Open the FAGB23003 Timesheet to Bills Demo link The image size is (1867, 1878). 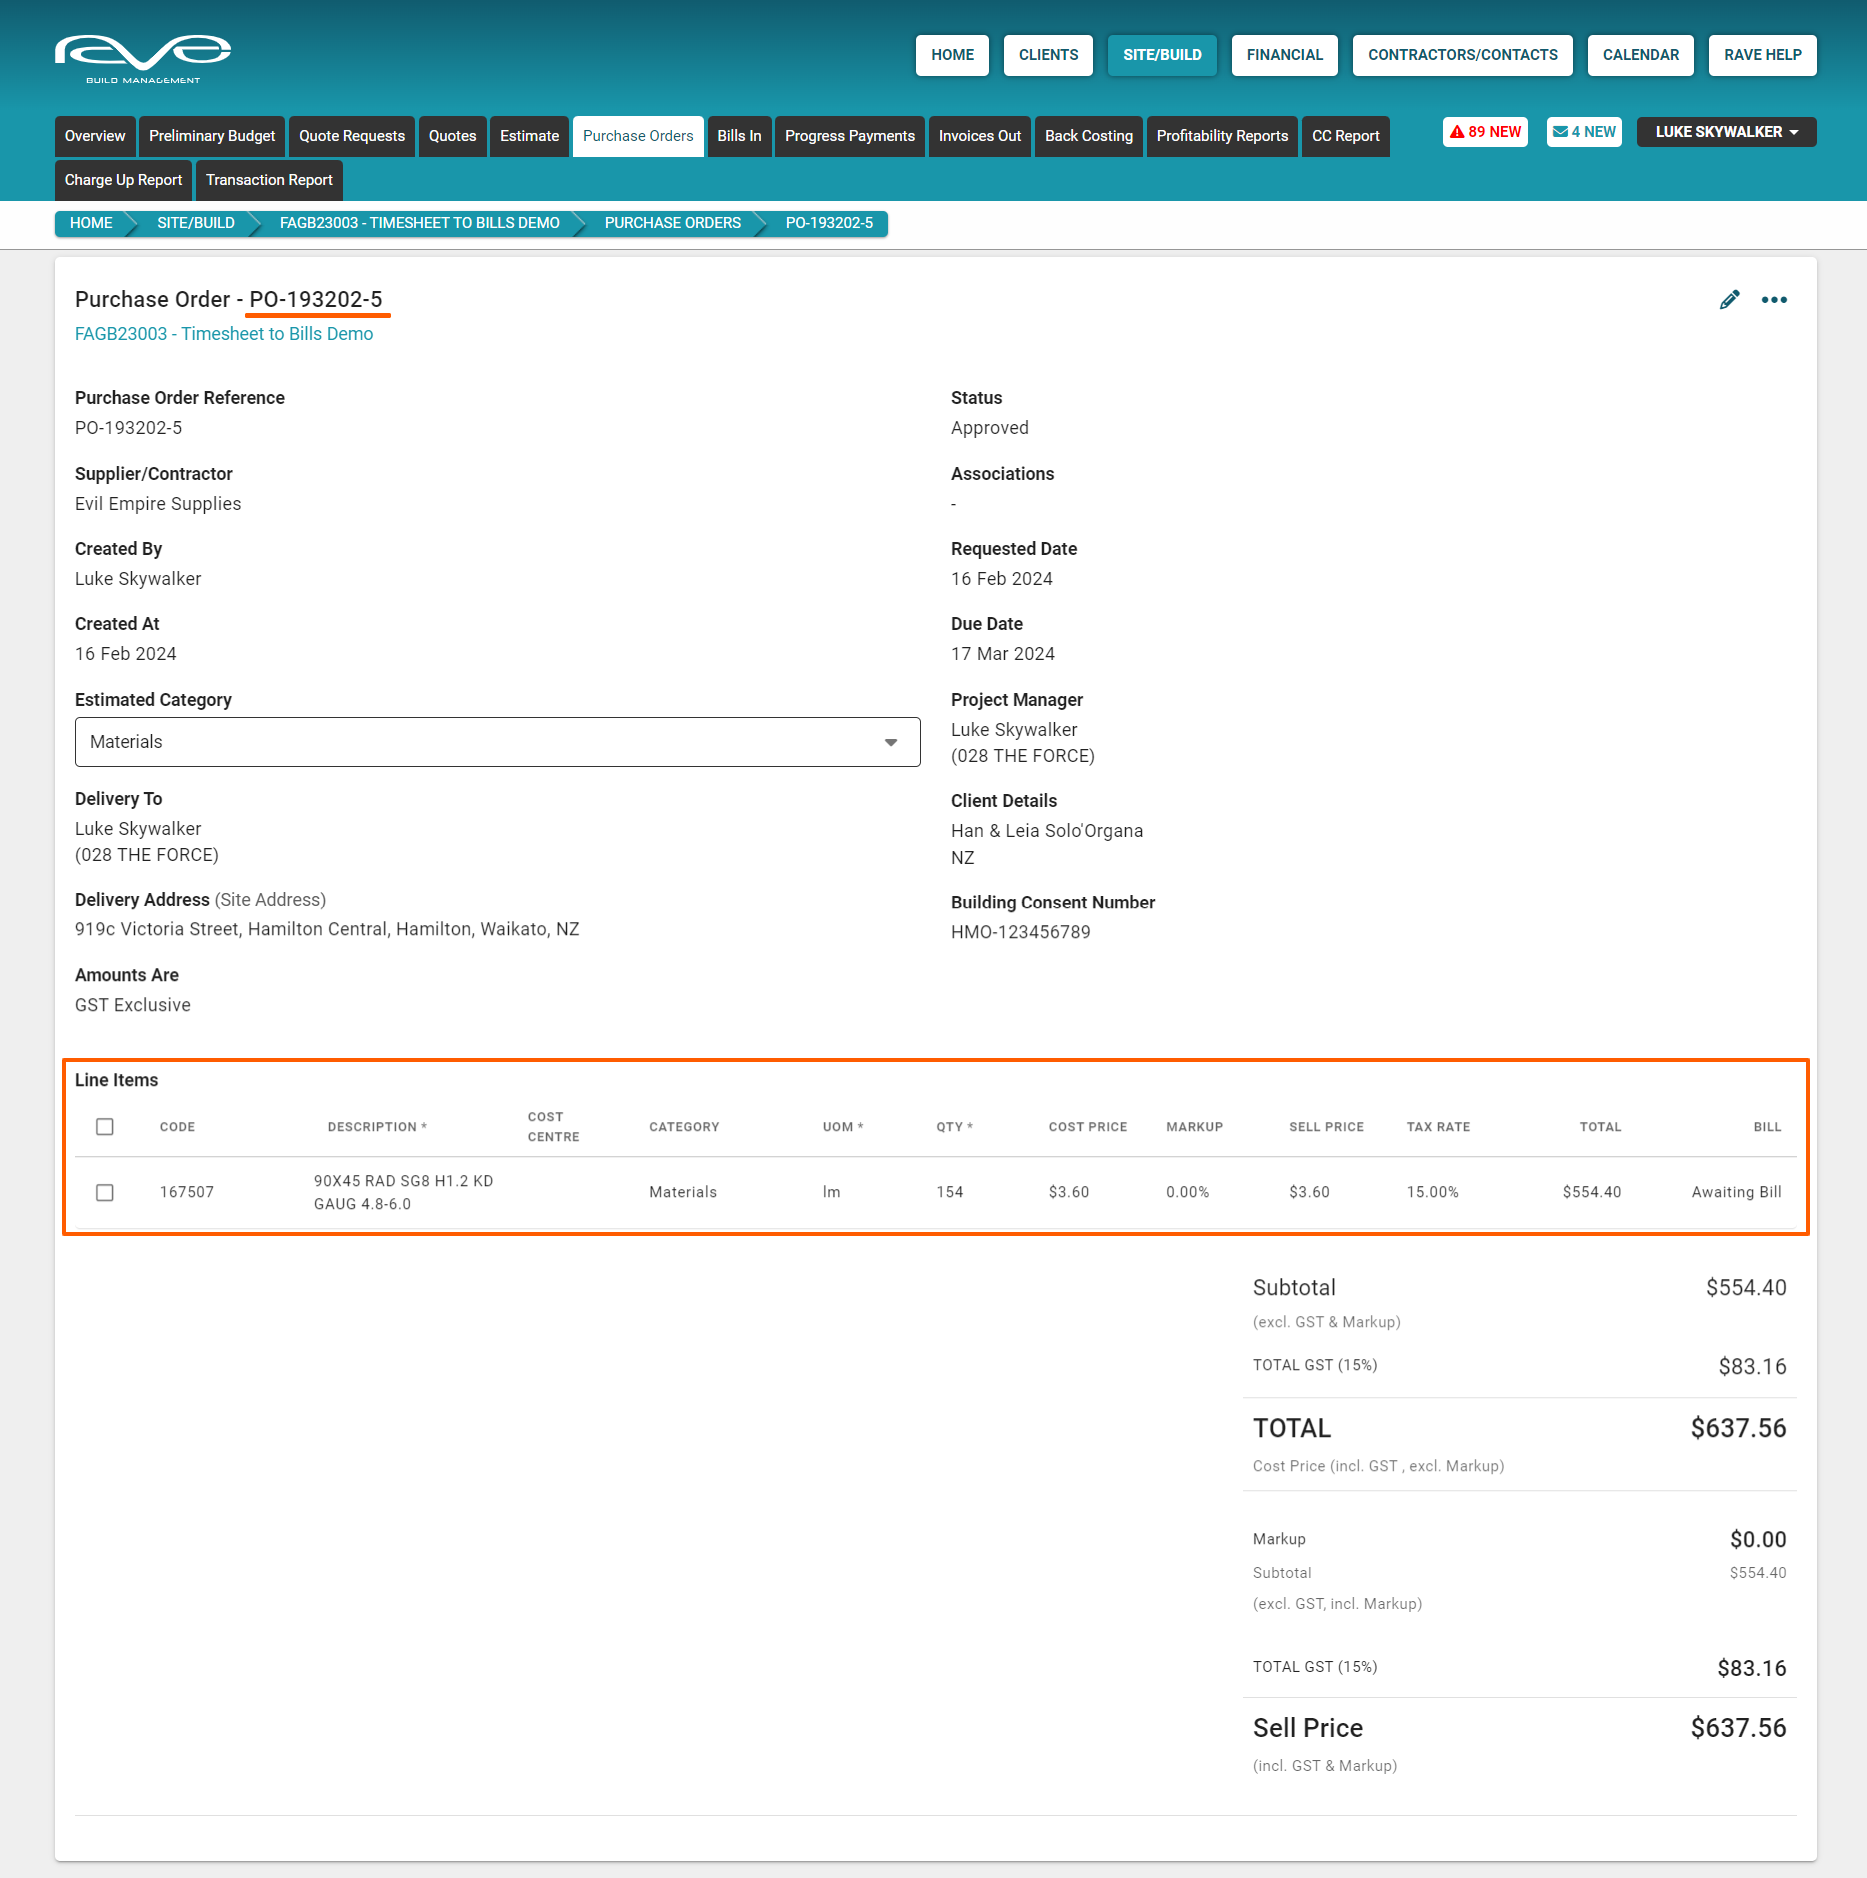point(224,333)
